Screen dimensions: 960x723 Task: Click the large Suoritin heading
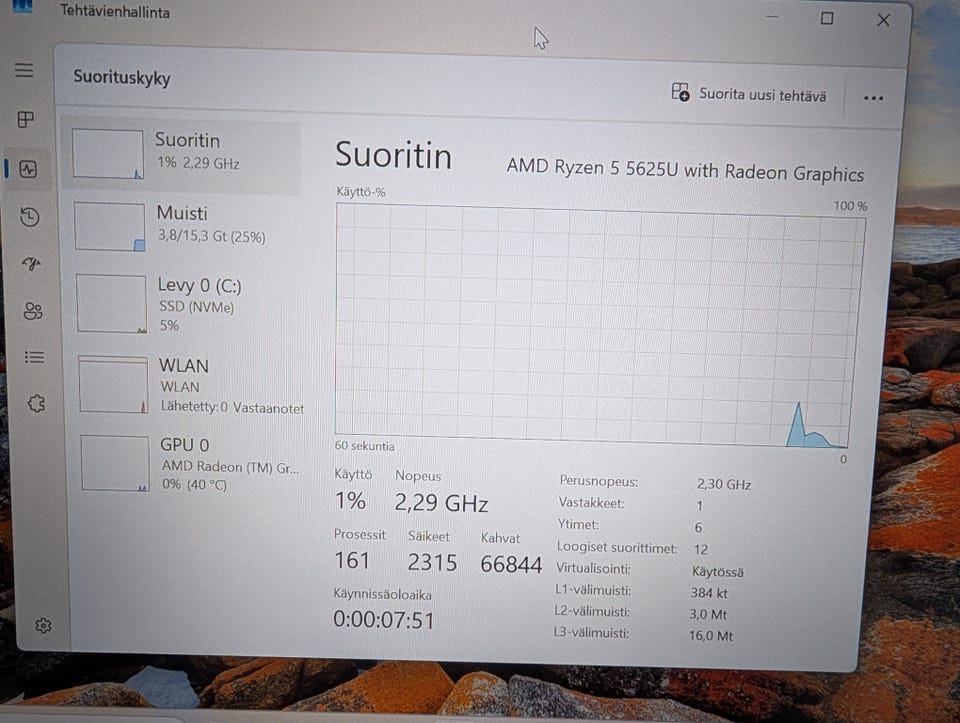393,155
